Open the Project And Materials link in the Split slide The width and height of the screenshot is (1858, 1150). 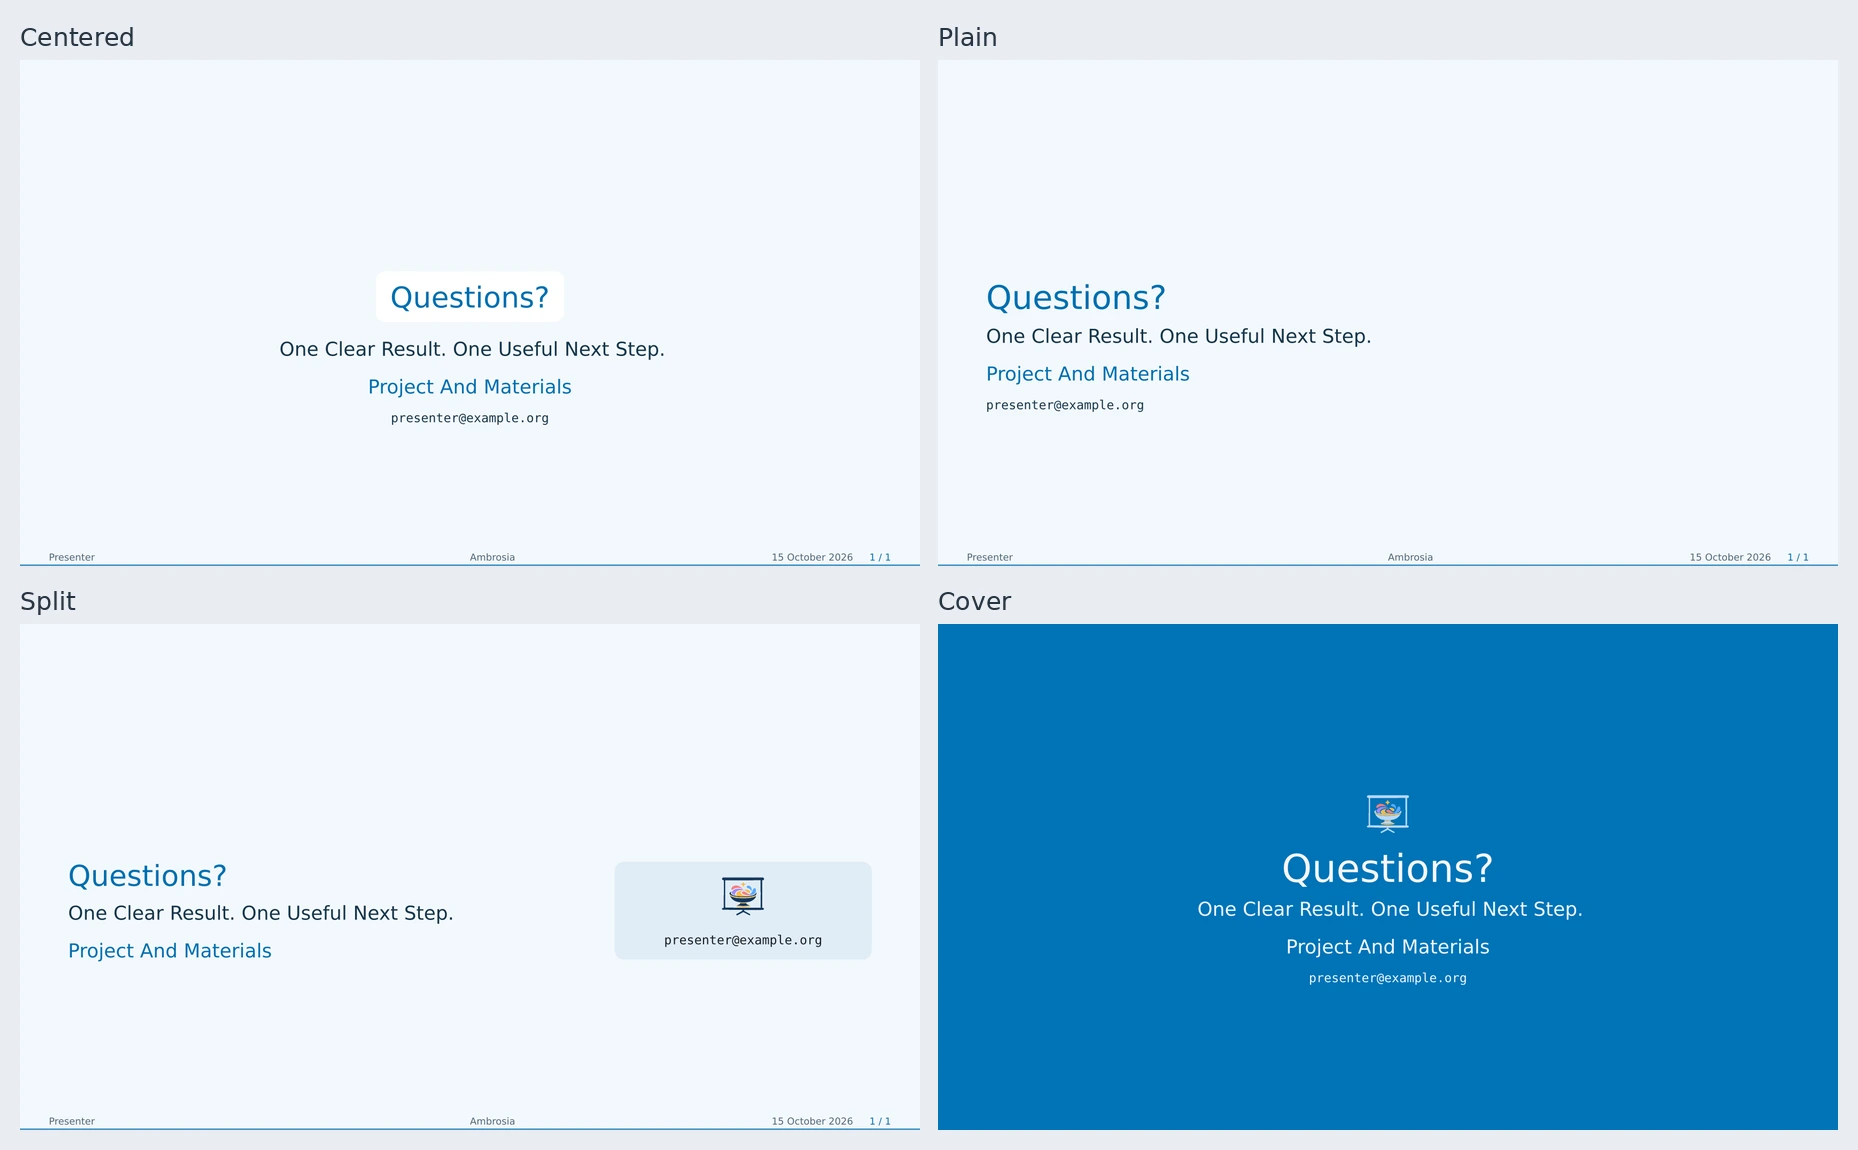pyautogui.click(x=170, y=951)
